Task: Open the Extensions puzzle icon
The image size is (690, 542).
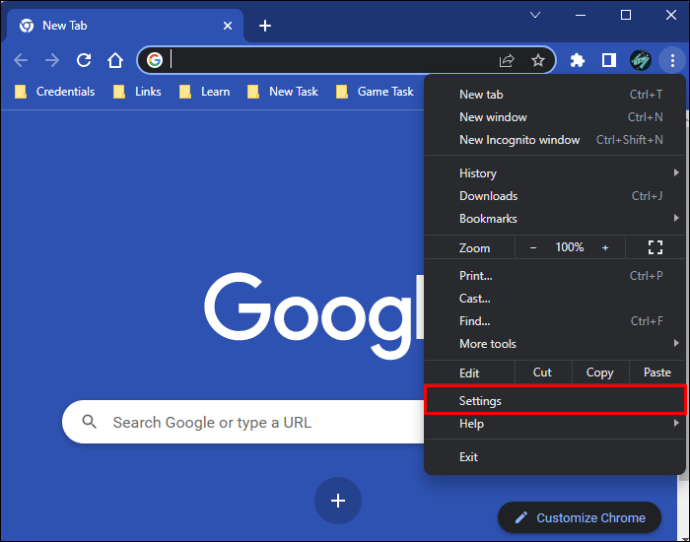Action: click(577, 60)
